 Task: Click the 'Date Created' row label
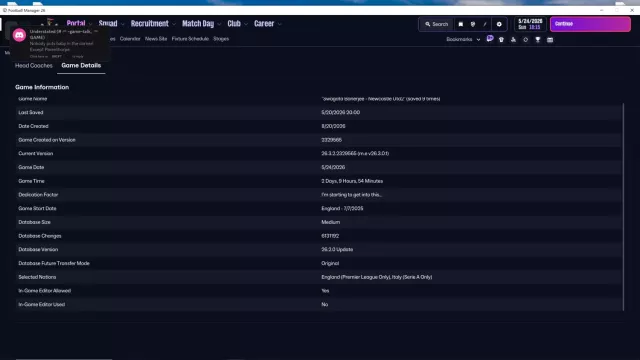(x=33, y=126)
